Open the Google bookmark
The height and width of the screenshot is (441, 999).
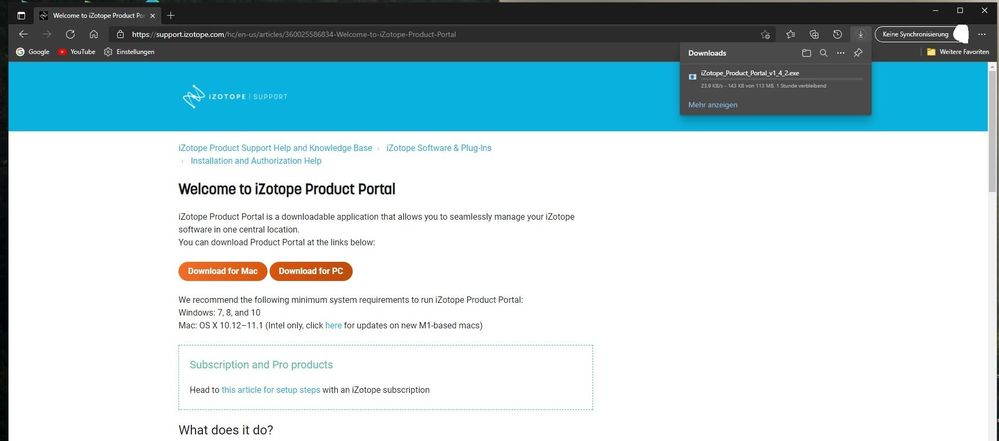pyautogui.click(x=32, y=52)
